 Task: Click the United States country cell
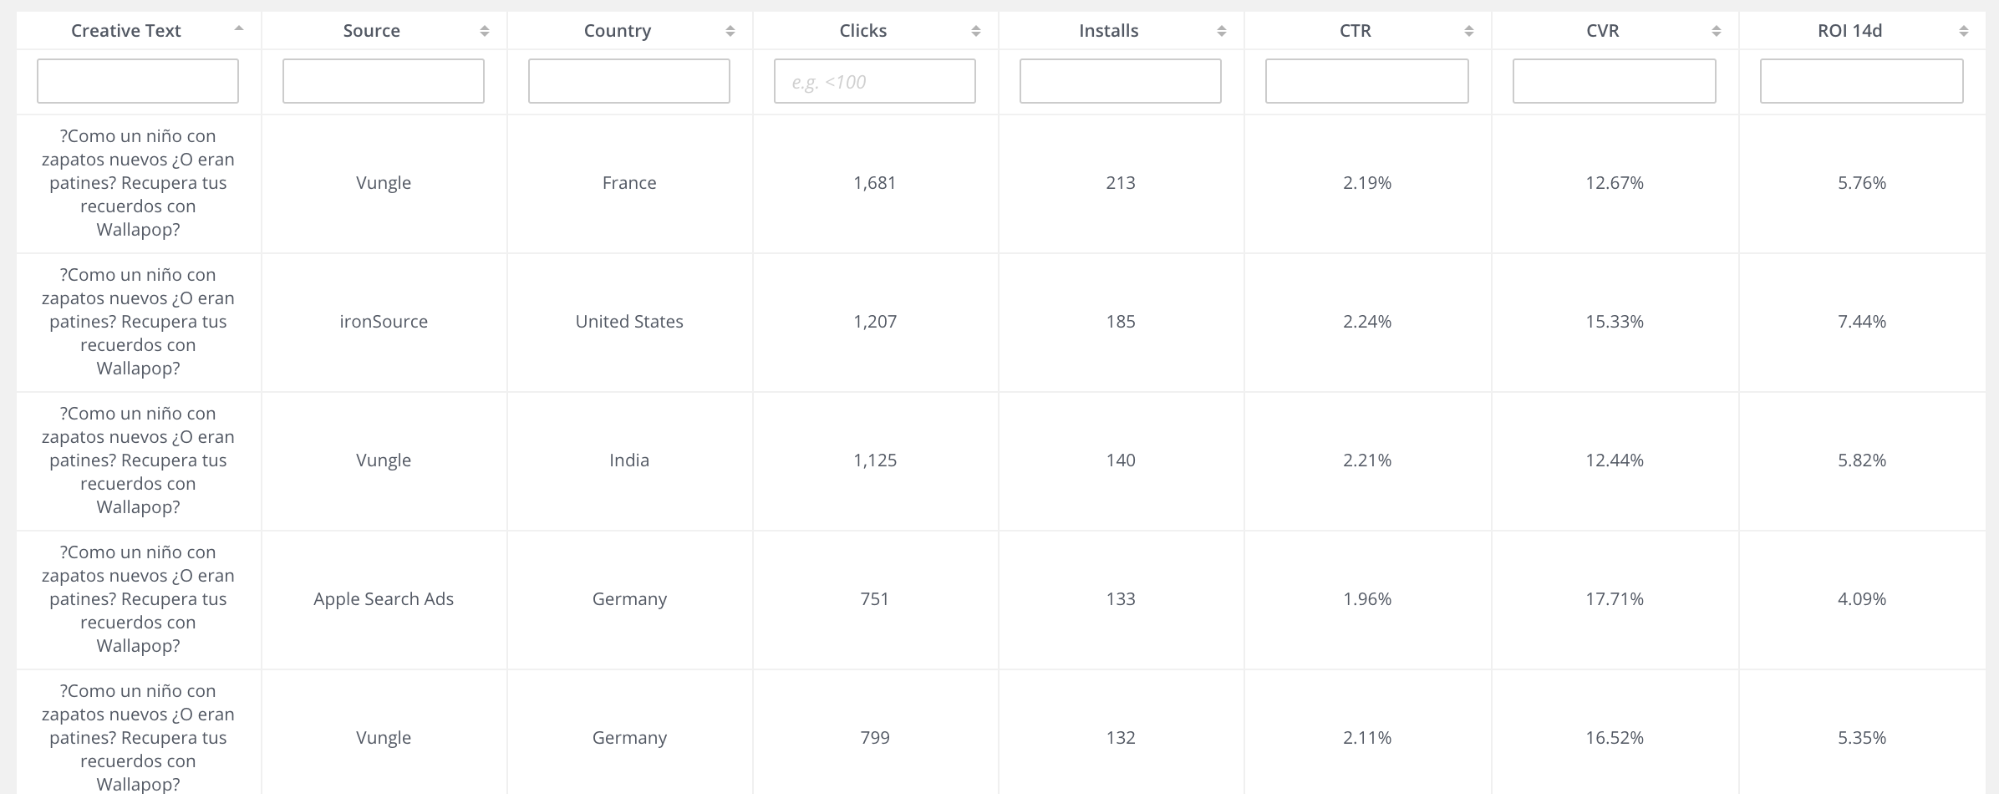(x=629, y=321)
